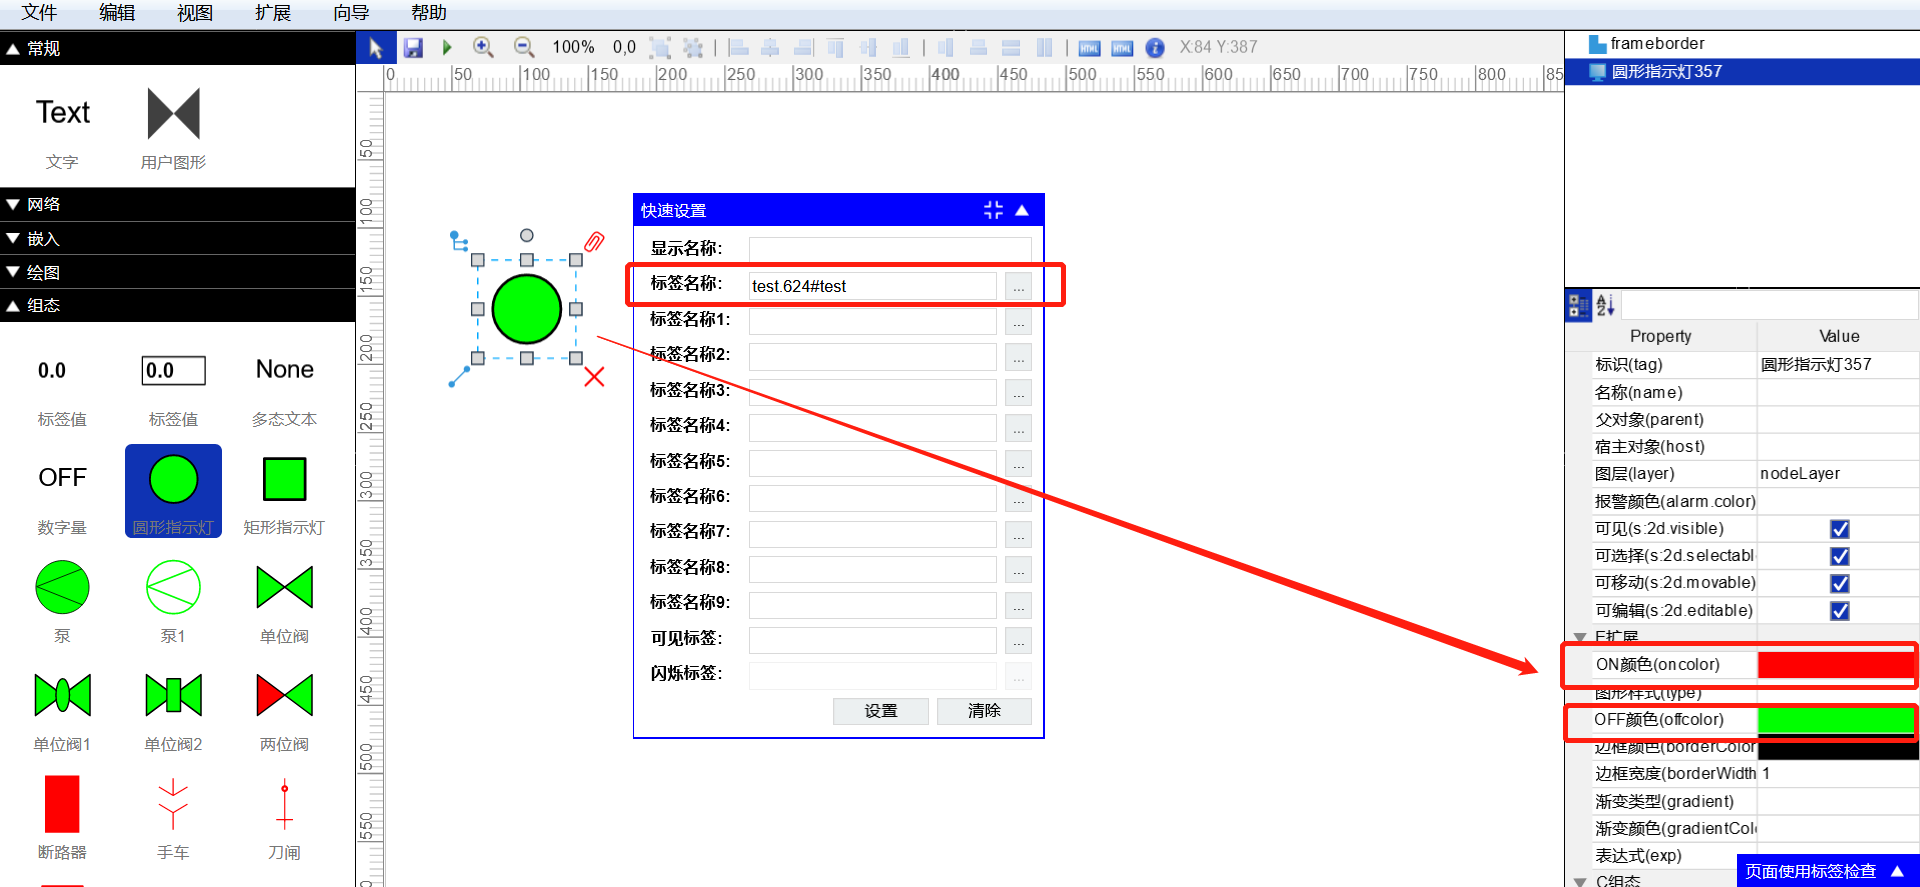Select the 用户图形 bowtie component
The image size is (1920, 887).
point(173,113)
